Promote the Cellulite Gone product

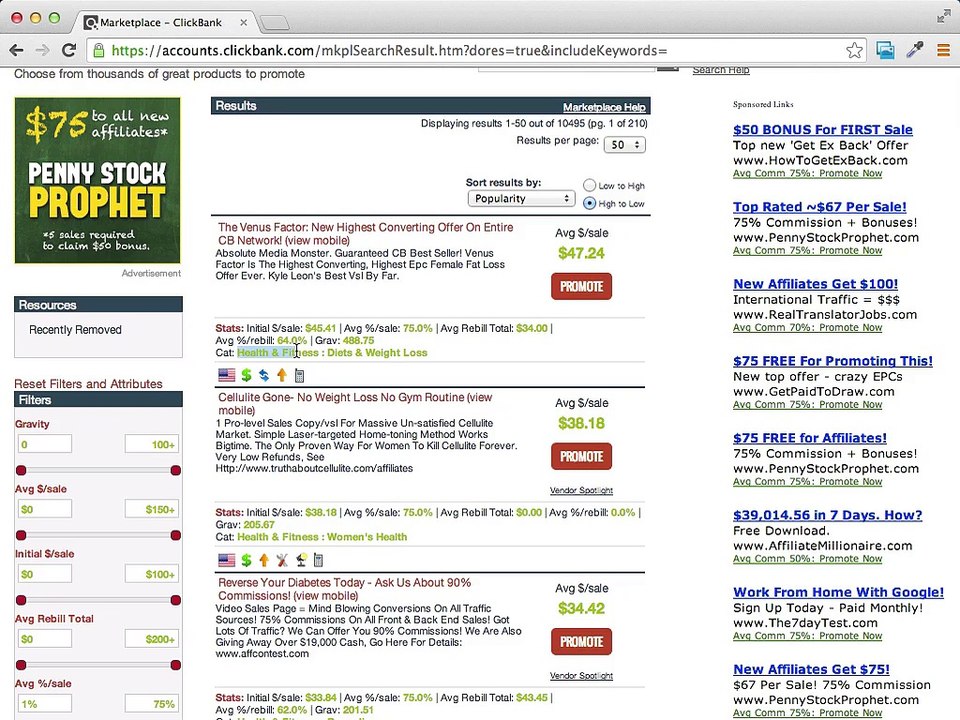coord(581,457)
